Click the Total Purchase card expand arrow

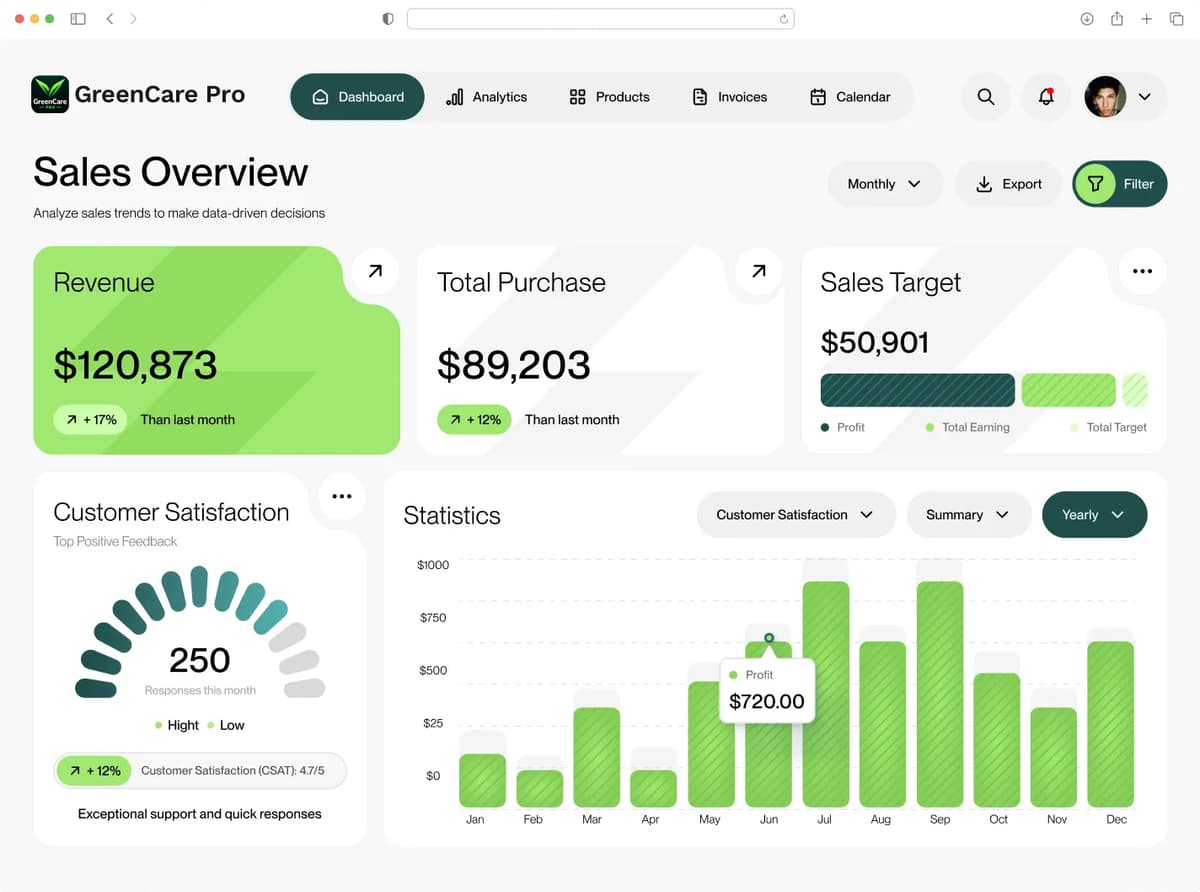757,271
